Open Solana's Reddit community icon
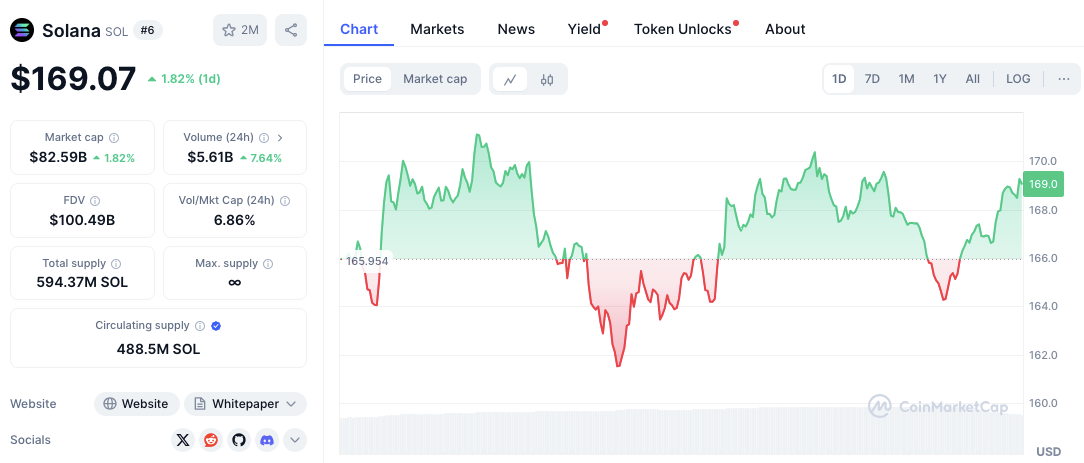 211,439
